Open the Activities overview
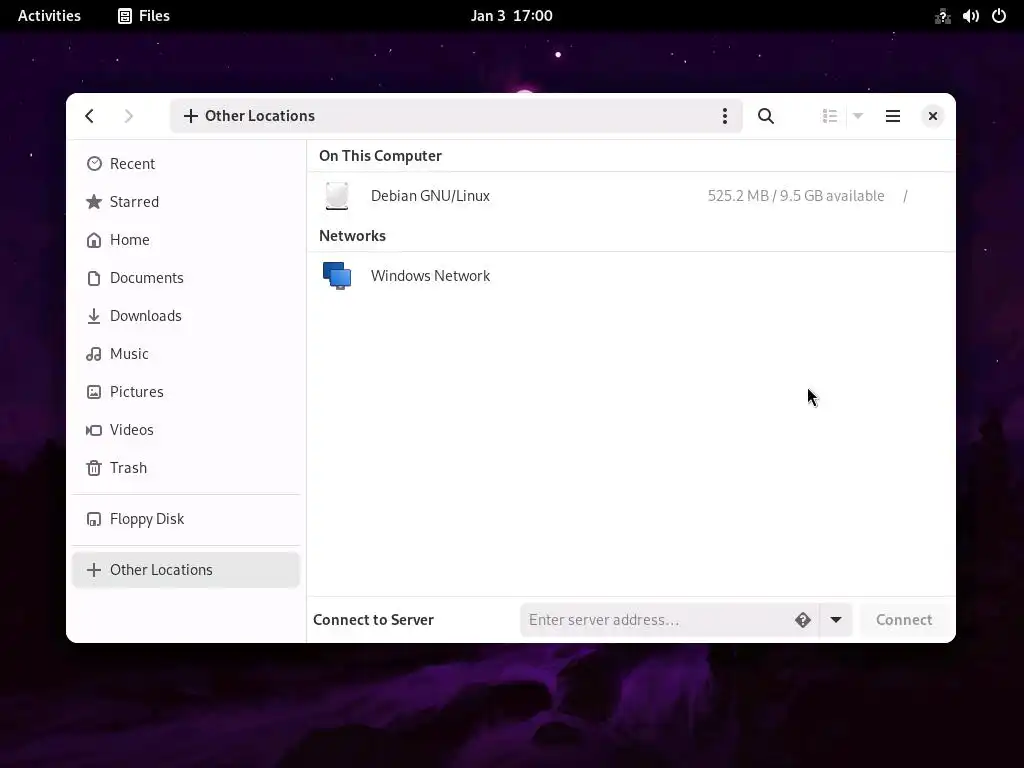Image resolution: width=1024 pixels, height=768 pixels. click(x=49, y=16)
